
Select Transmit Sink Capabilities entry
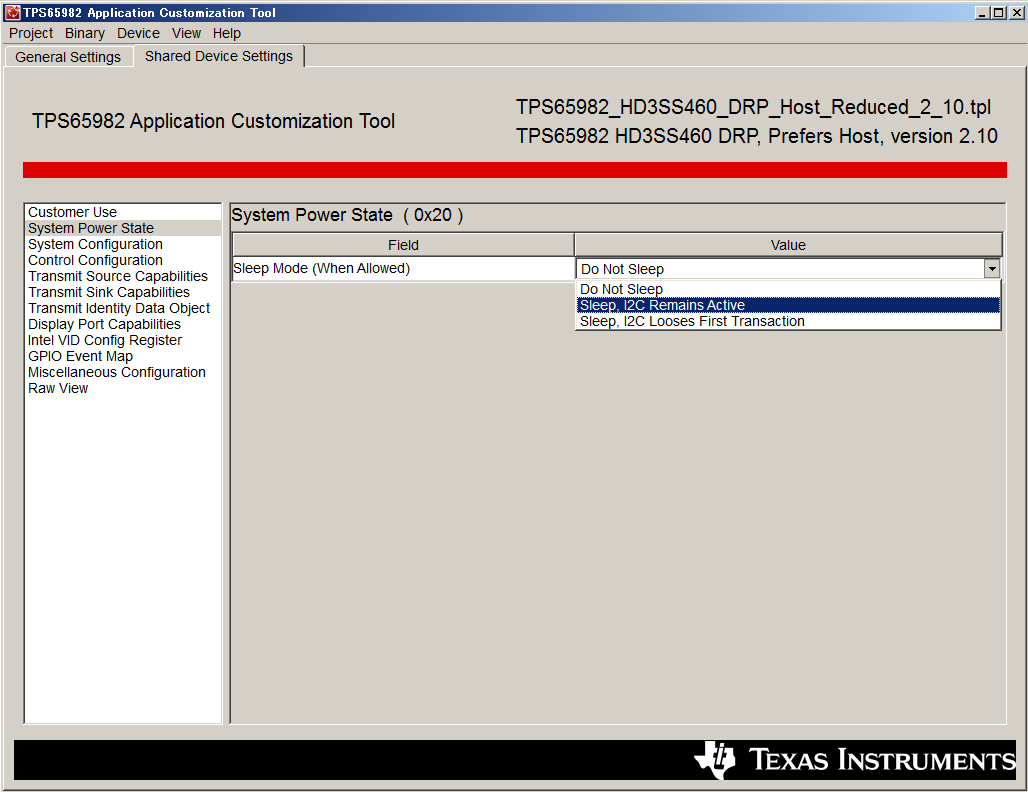(123, 292)
